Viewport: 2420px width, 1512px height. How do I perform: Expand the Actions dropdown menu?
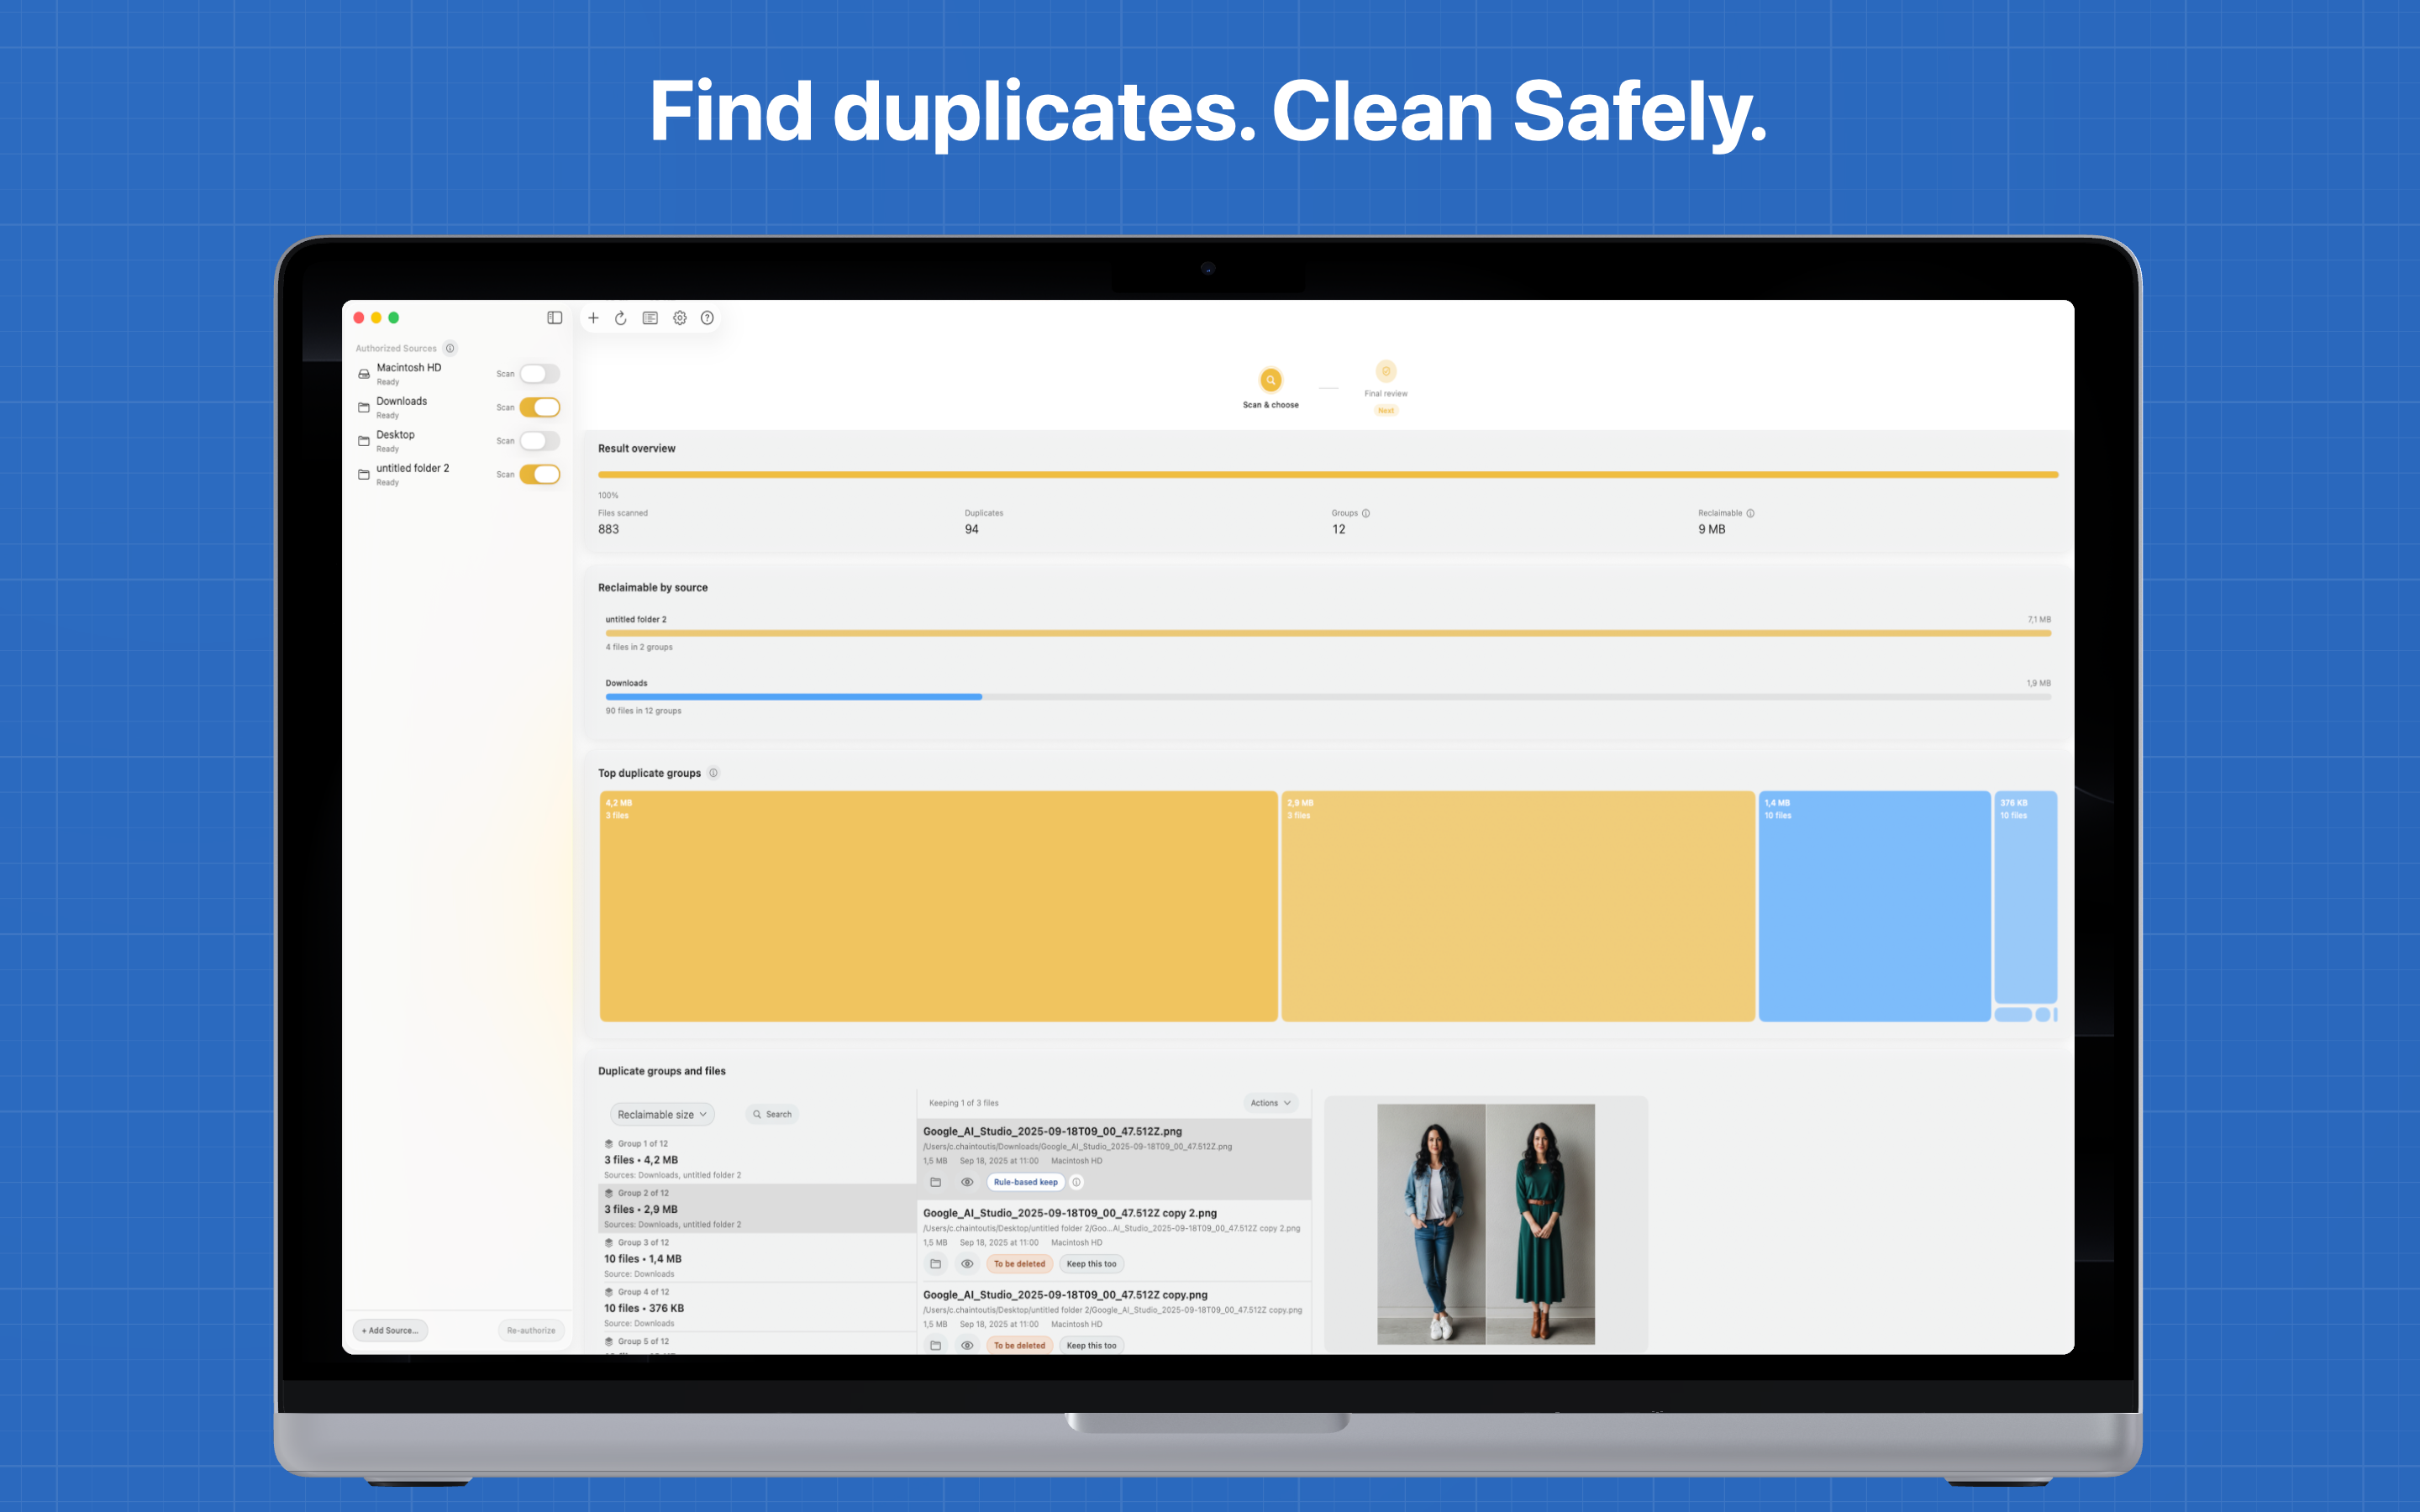pos(1270,1103)
